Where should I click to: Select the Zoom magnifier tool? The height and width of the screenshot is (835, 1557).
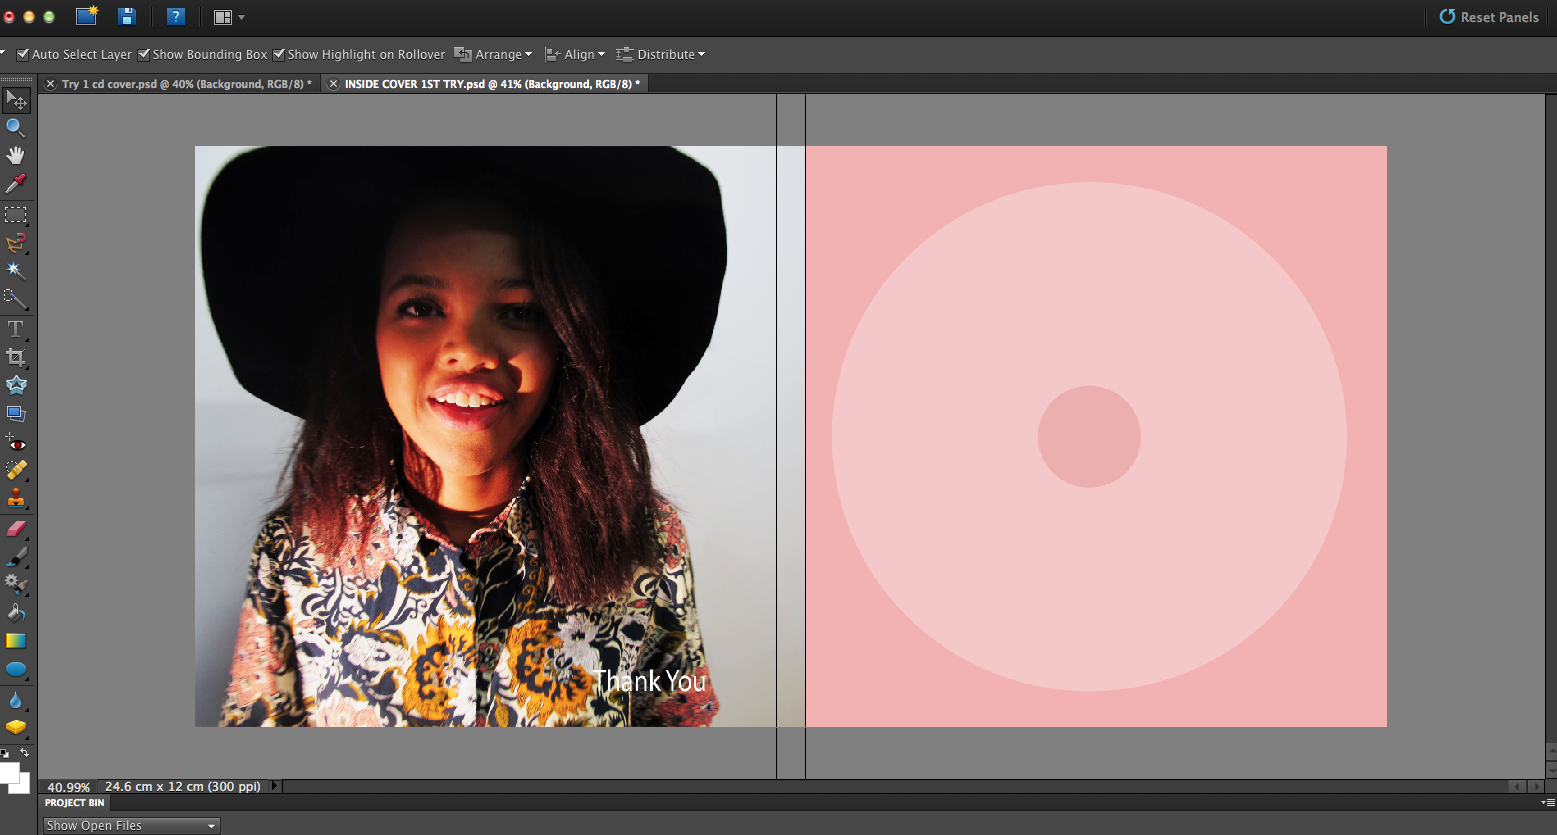[x=16, y=128]
